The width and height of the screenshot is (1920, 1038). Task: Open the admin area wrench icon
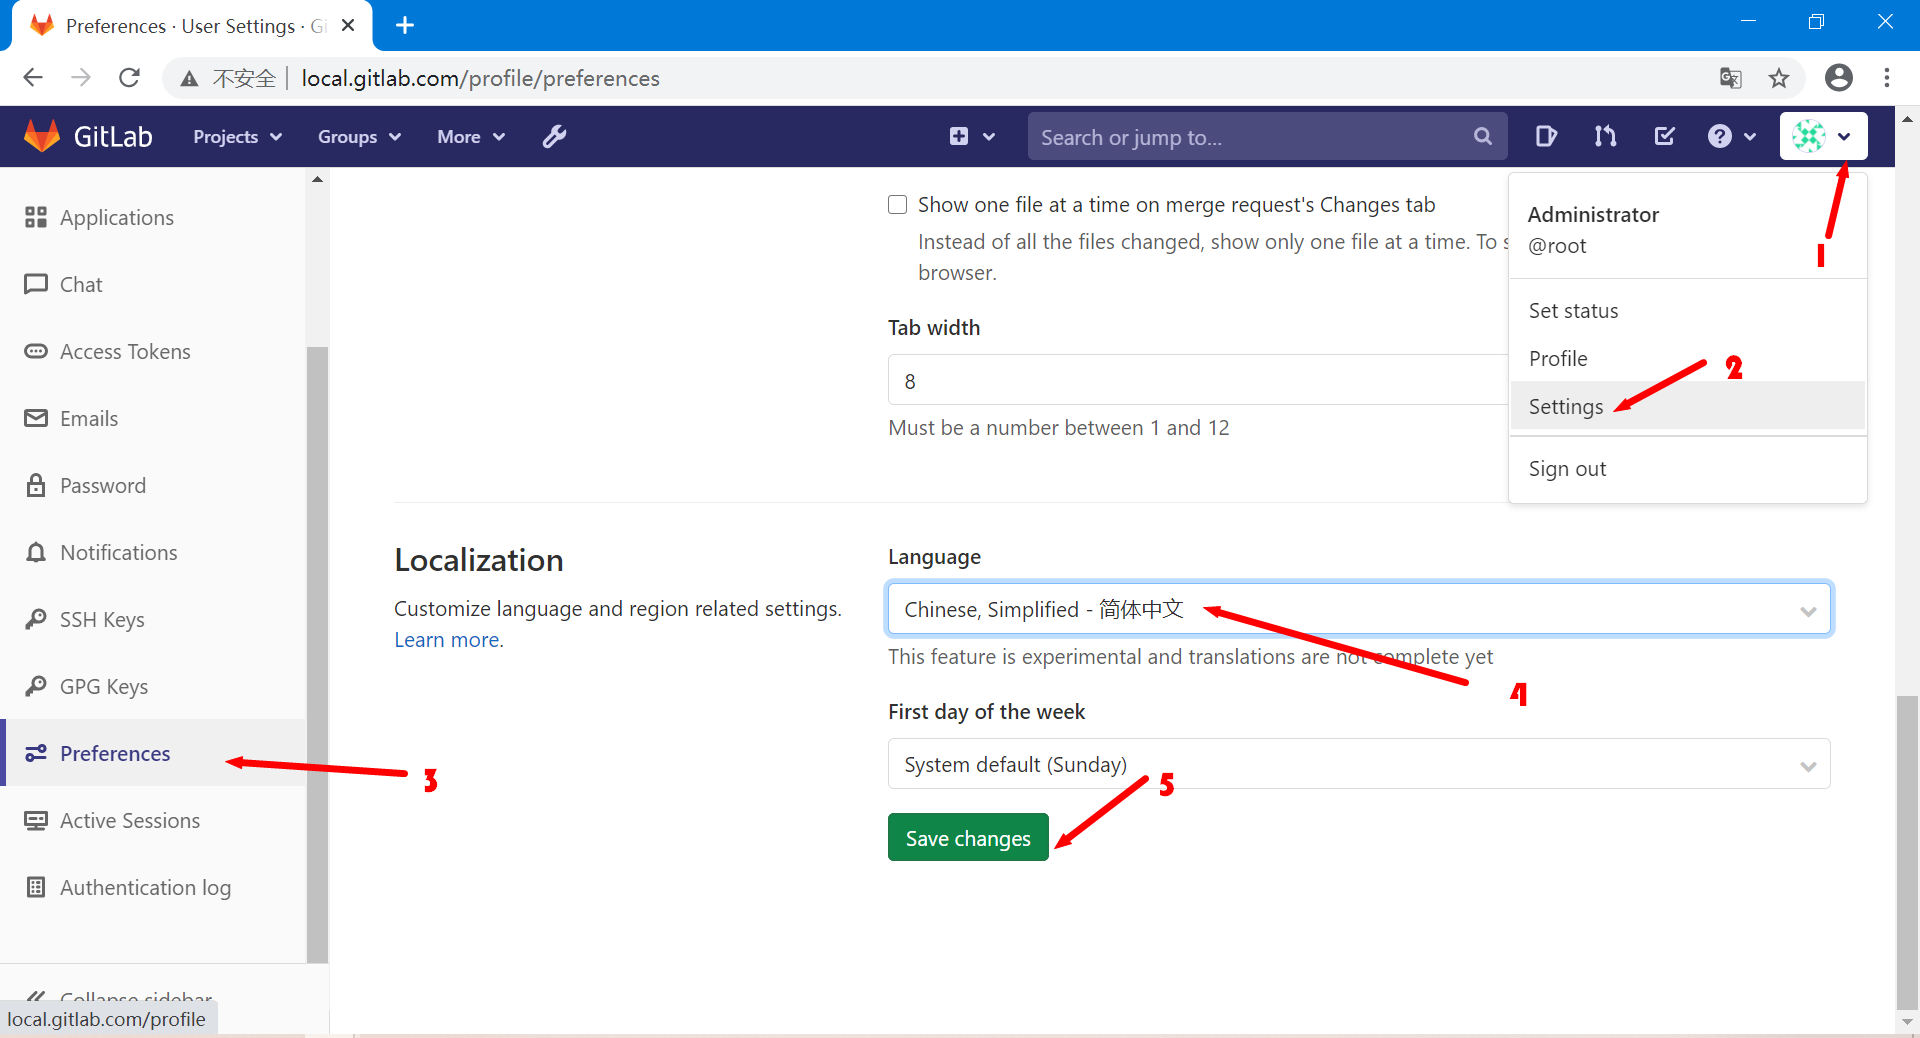tap(555, 136)
